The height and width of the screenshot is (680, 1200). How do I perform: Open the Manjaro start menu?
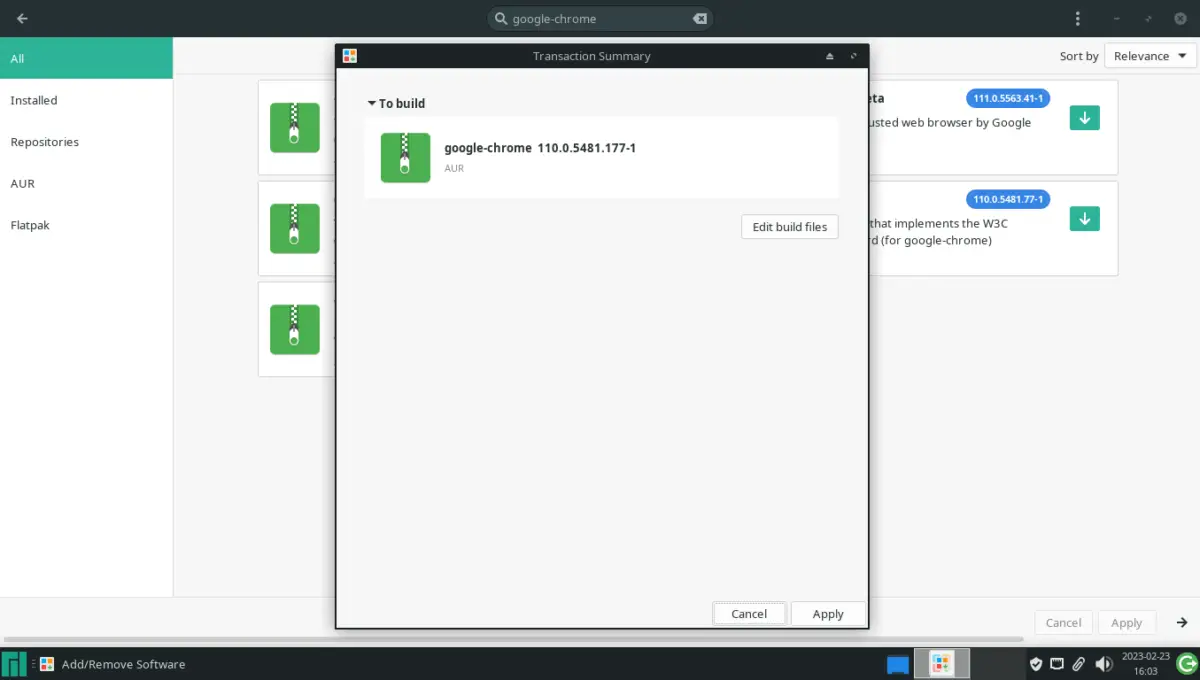tap(14, 664)
